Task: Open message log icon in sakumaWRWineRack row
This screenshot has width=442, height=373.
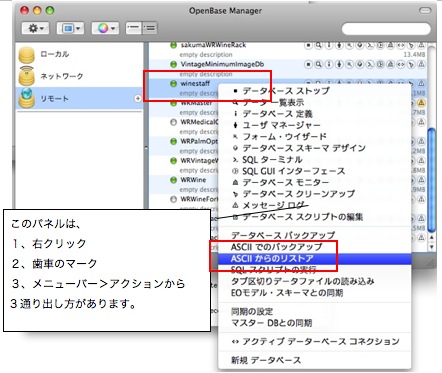Action: point(421,45)
